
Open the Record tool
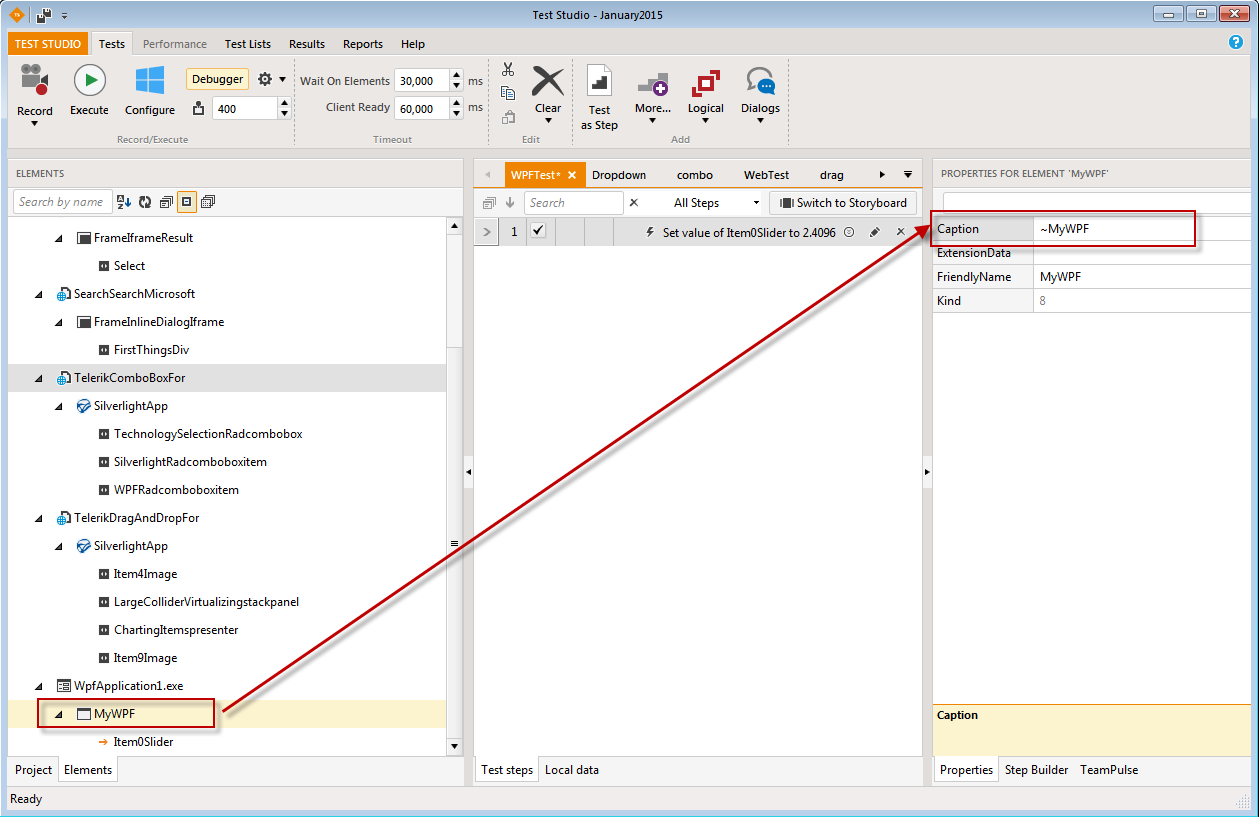(x=35, y=94)
